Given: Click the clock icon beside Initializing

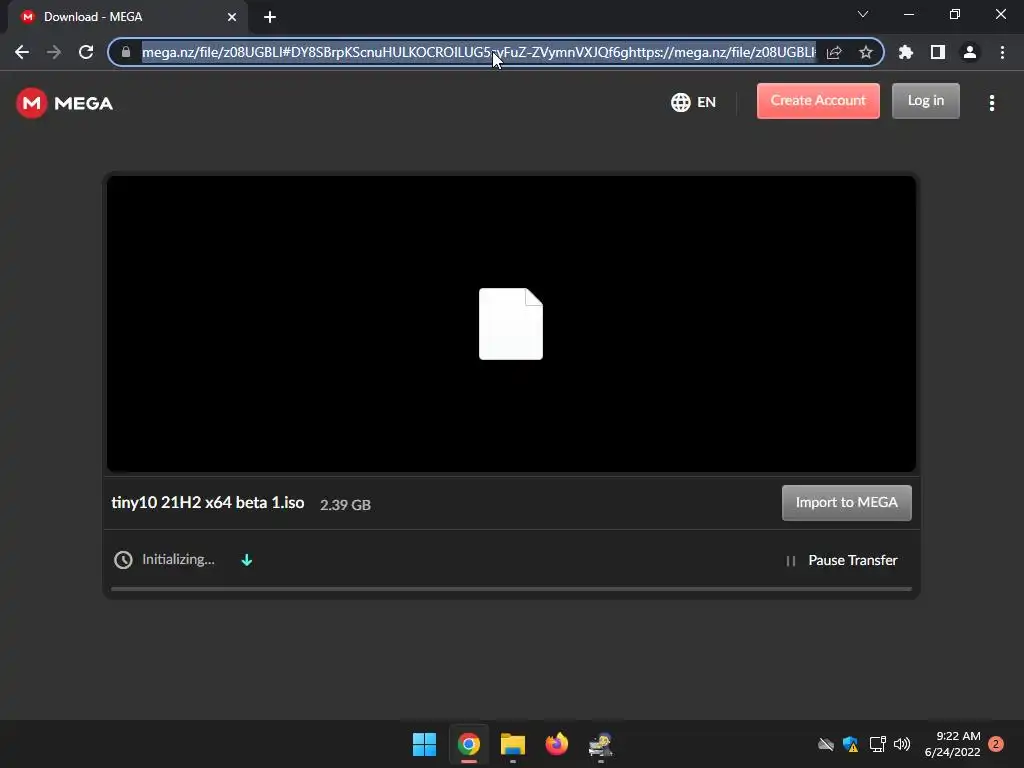Looking at the screenshot, I should pyautogui.click(x=123, y=560).
